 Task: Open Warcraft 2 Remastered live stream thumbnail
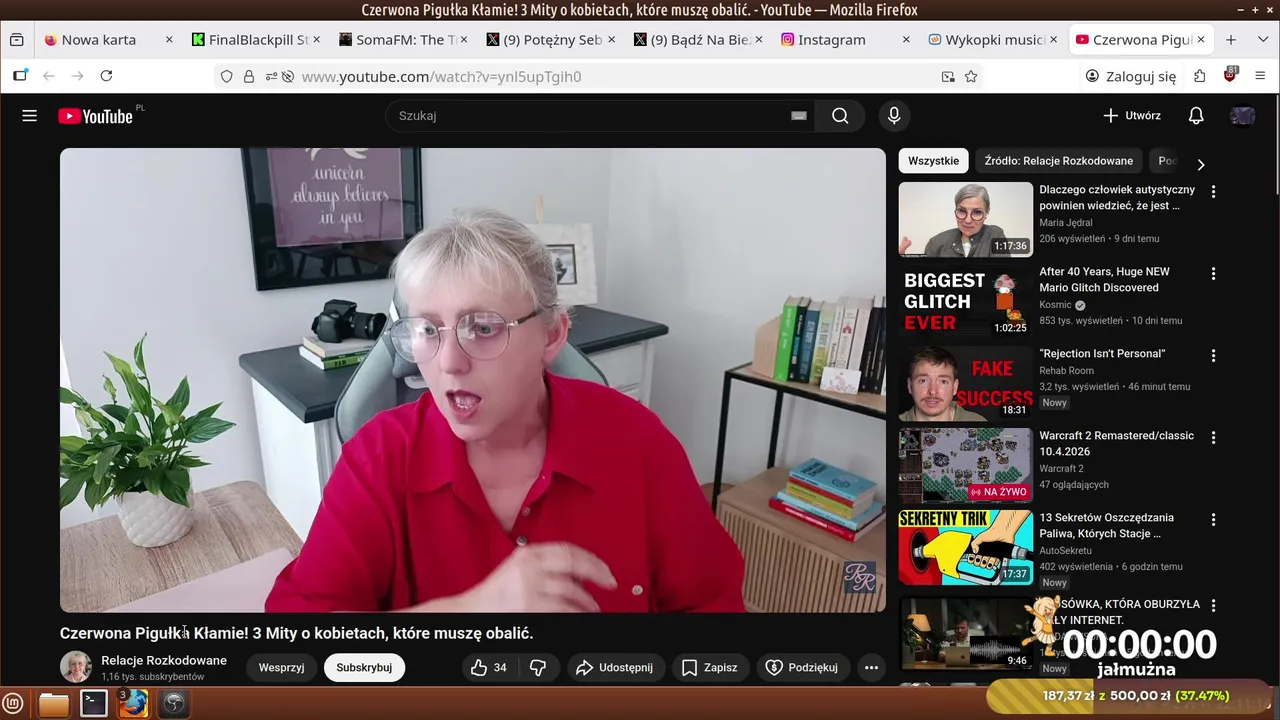click(965, 465)
